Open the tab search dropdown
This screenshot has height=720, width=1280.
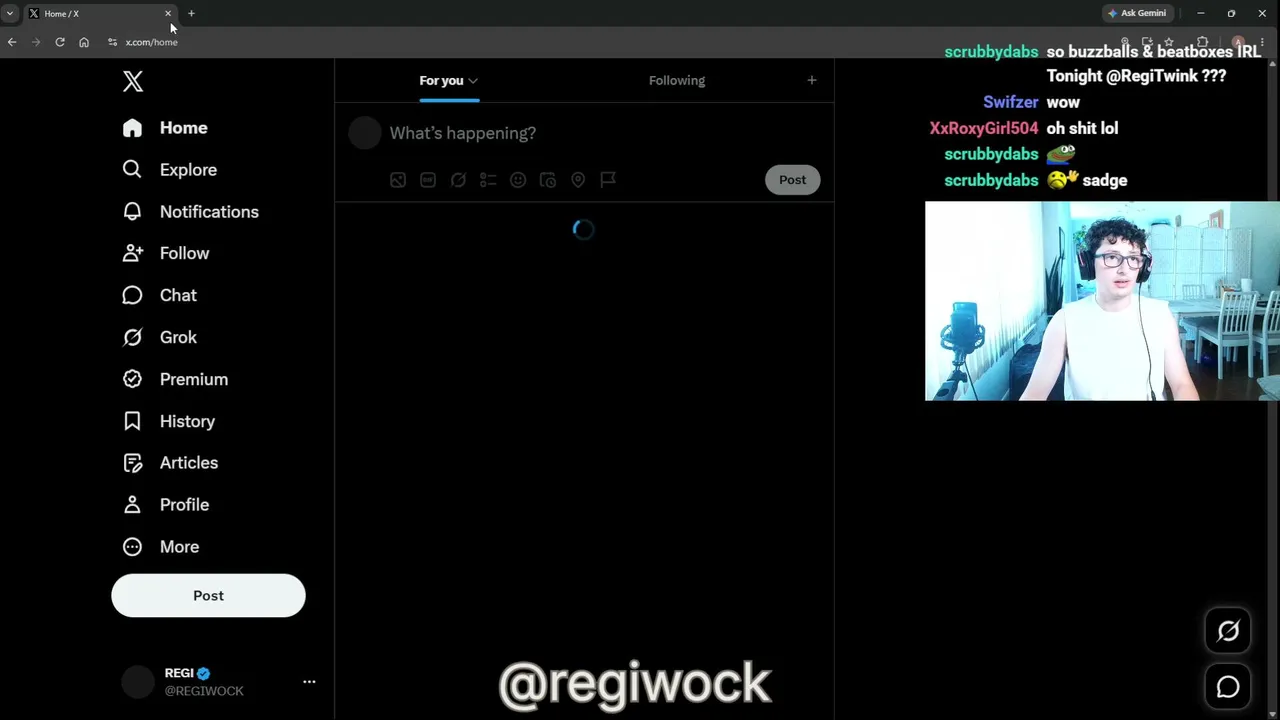pos(10,14)
